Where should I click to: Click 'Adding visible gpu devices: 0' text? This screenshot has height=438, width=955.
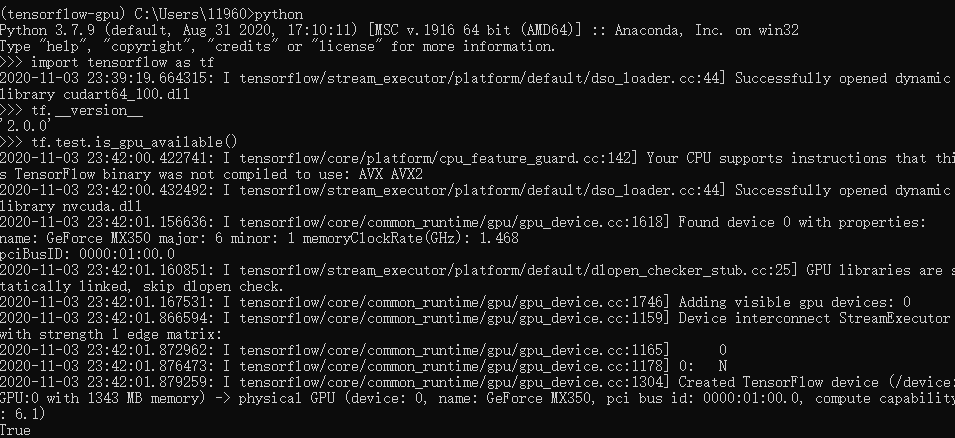(794, 302)
